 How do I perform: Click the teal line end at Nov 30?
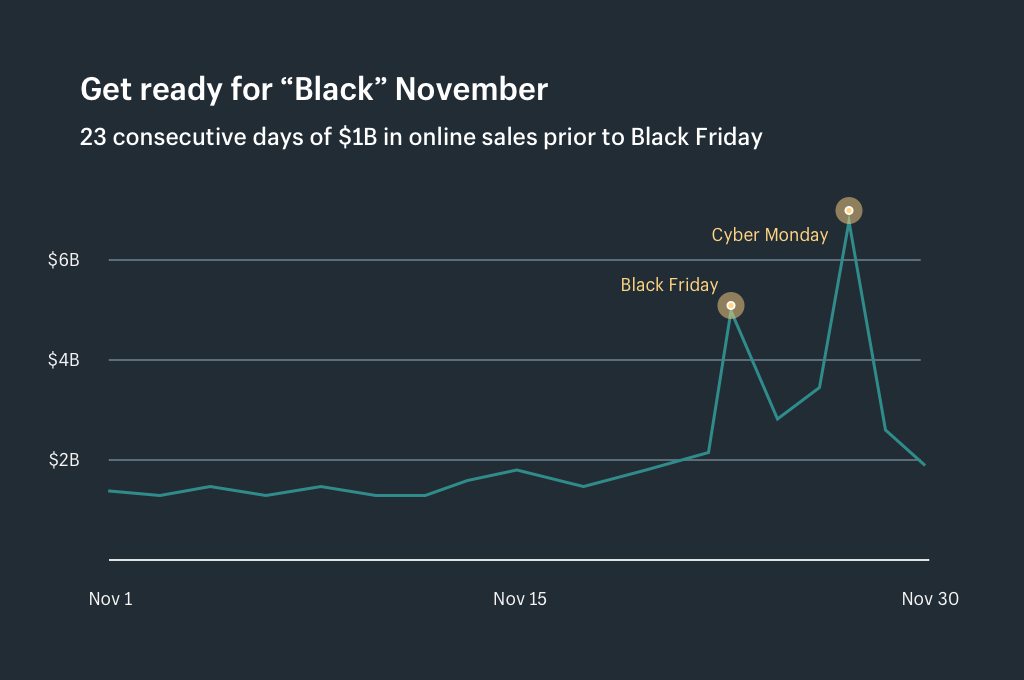pos(924,464)
